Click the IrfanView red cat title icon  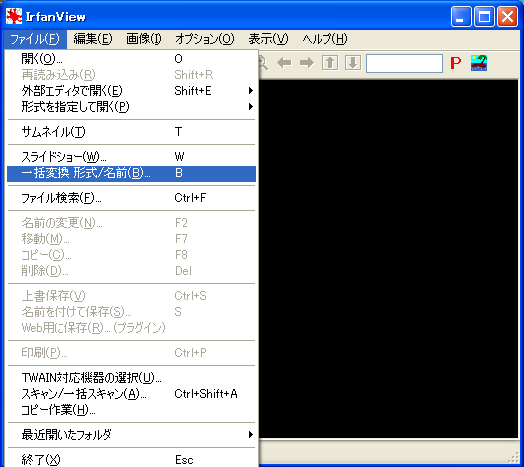point(14,16)
